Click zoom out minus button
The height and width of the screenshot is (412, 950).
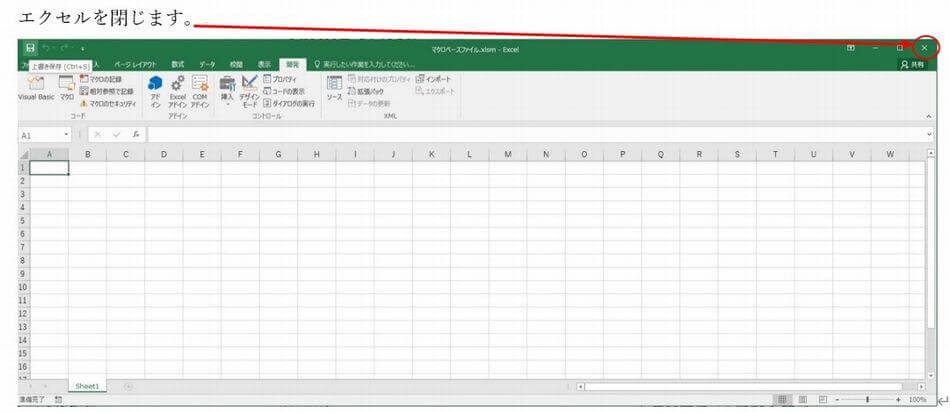point(837,400)
